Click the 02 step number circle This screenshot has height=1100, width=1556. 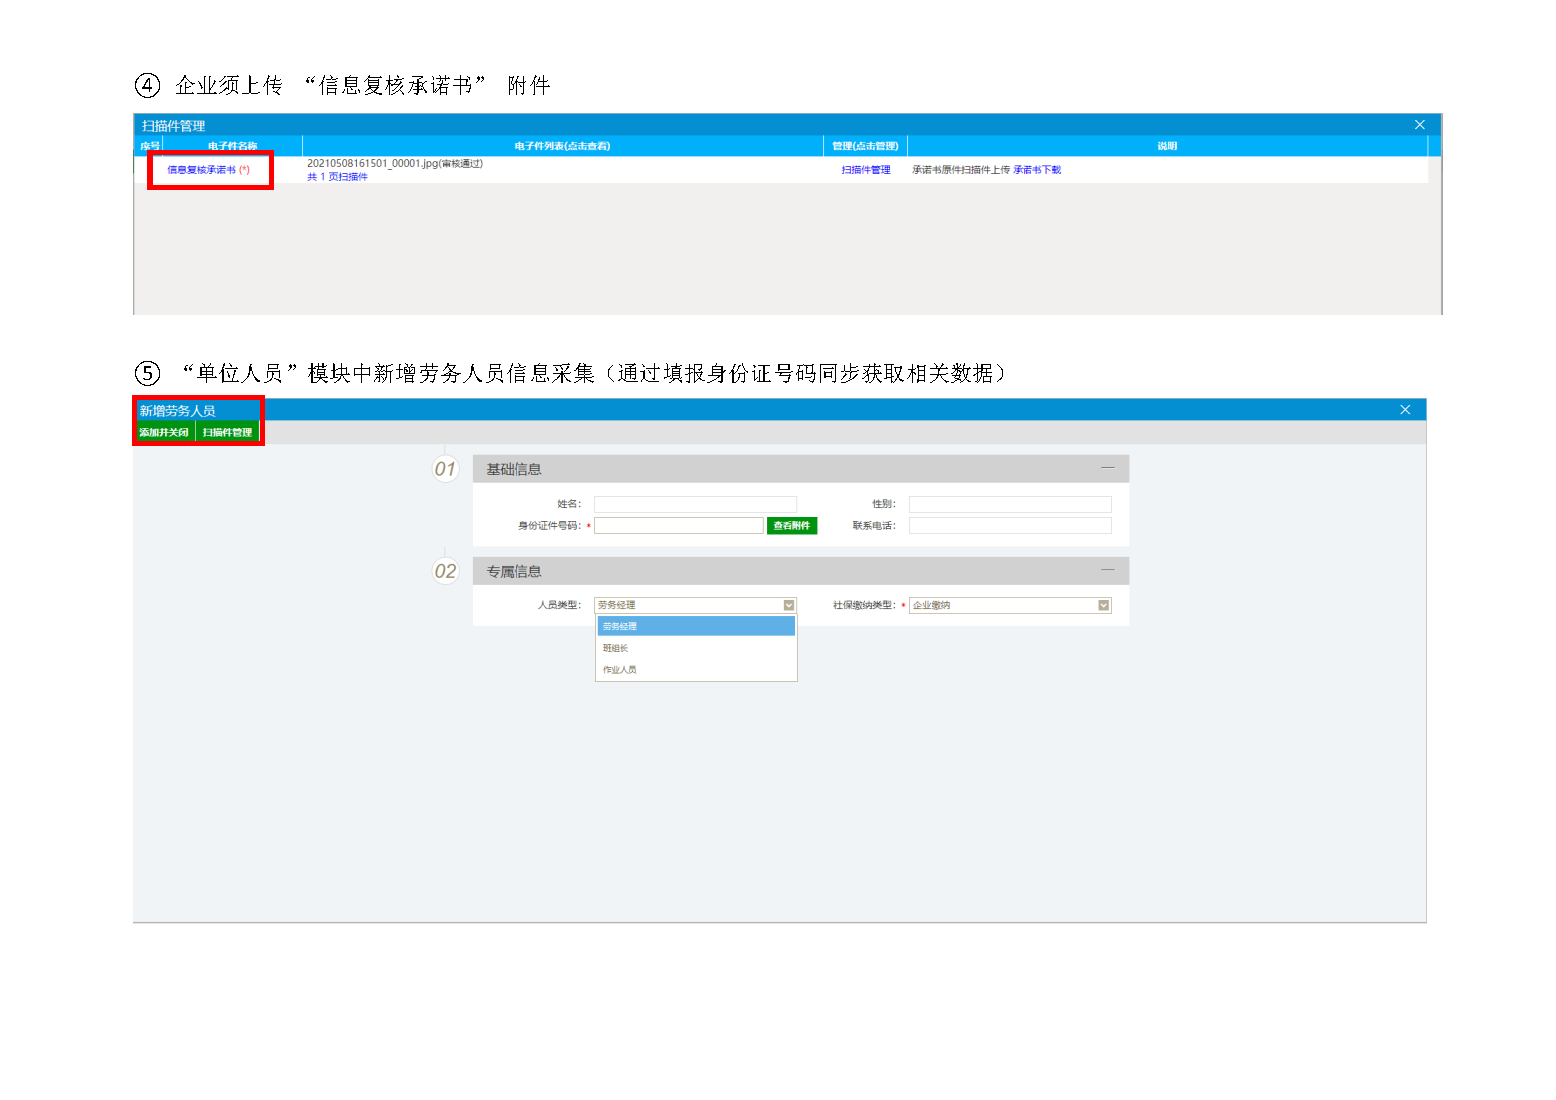[x=445, y=571]
